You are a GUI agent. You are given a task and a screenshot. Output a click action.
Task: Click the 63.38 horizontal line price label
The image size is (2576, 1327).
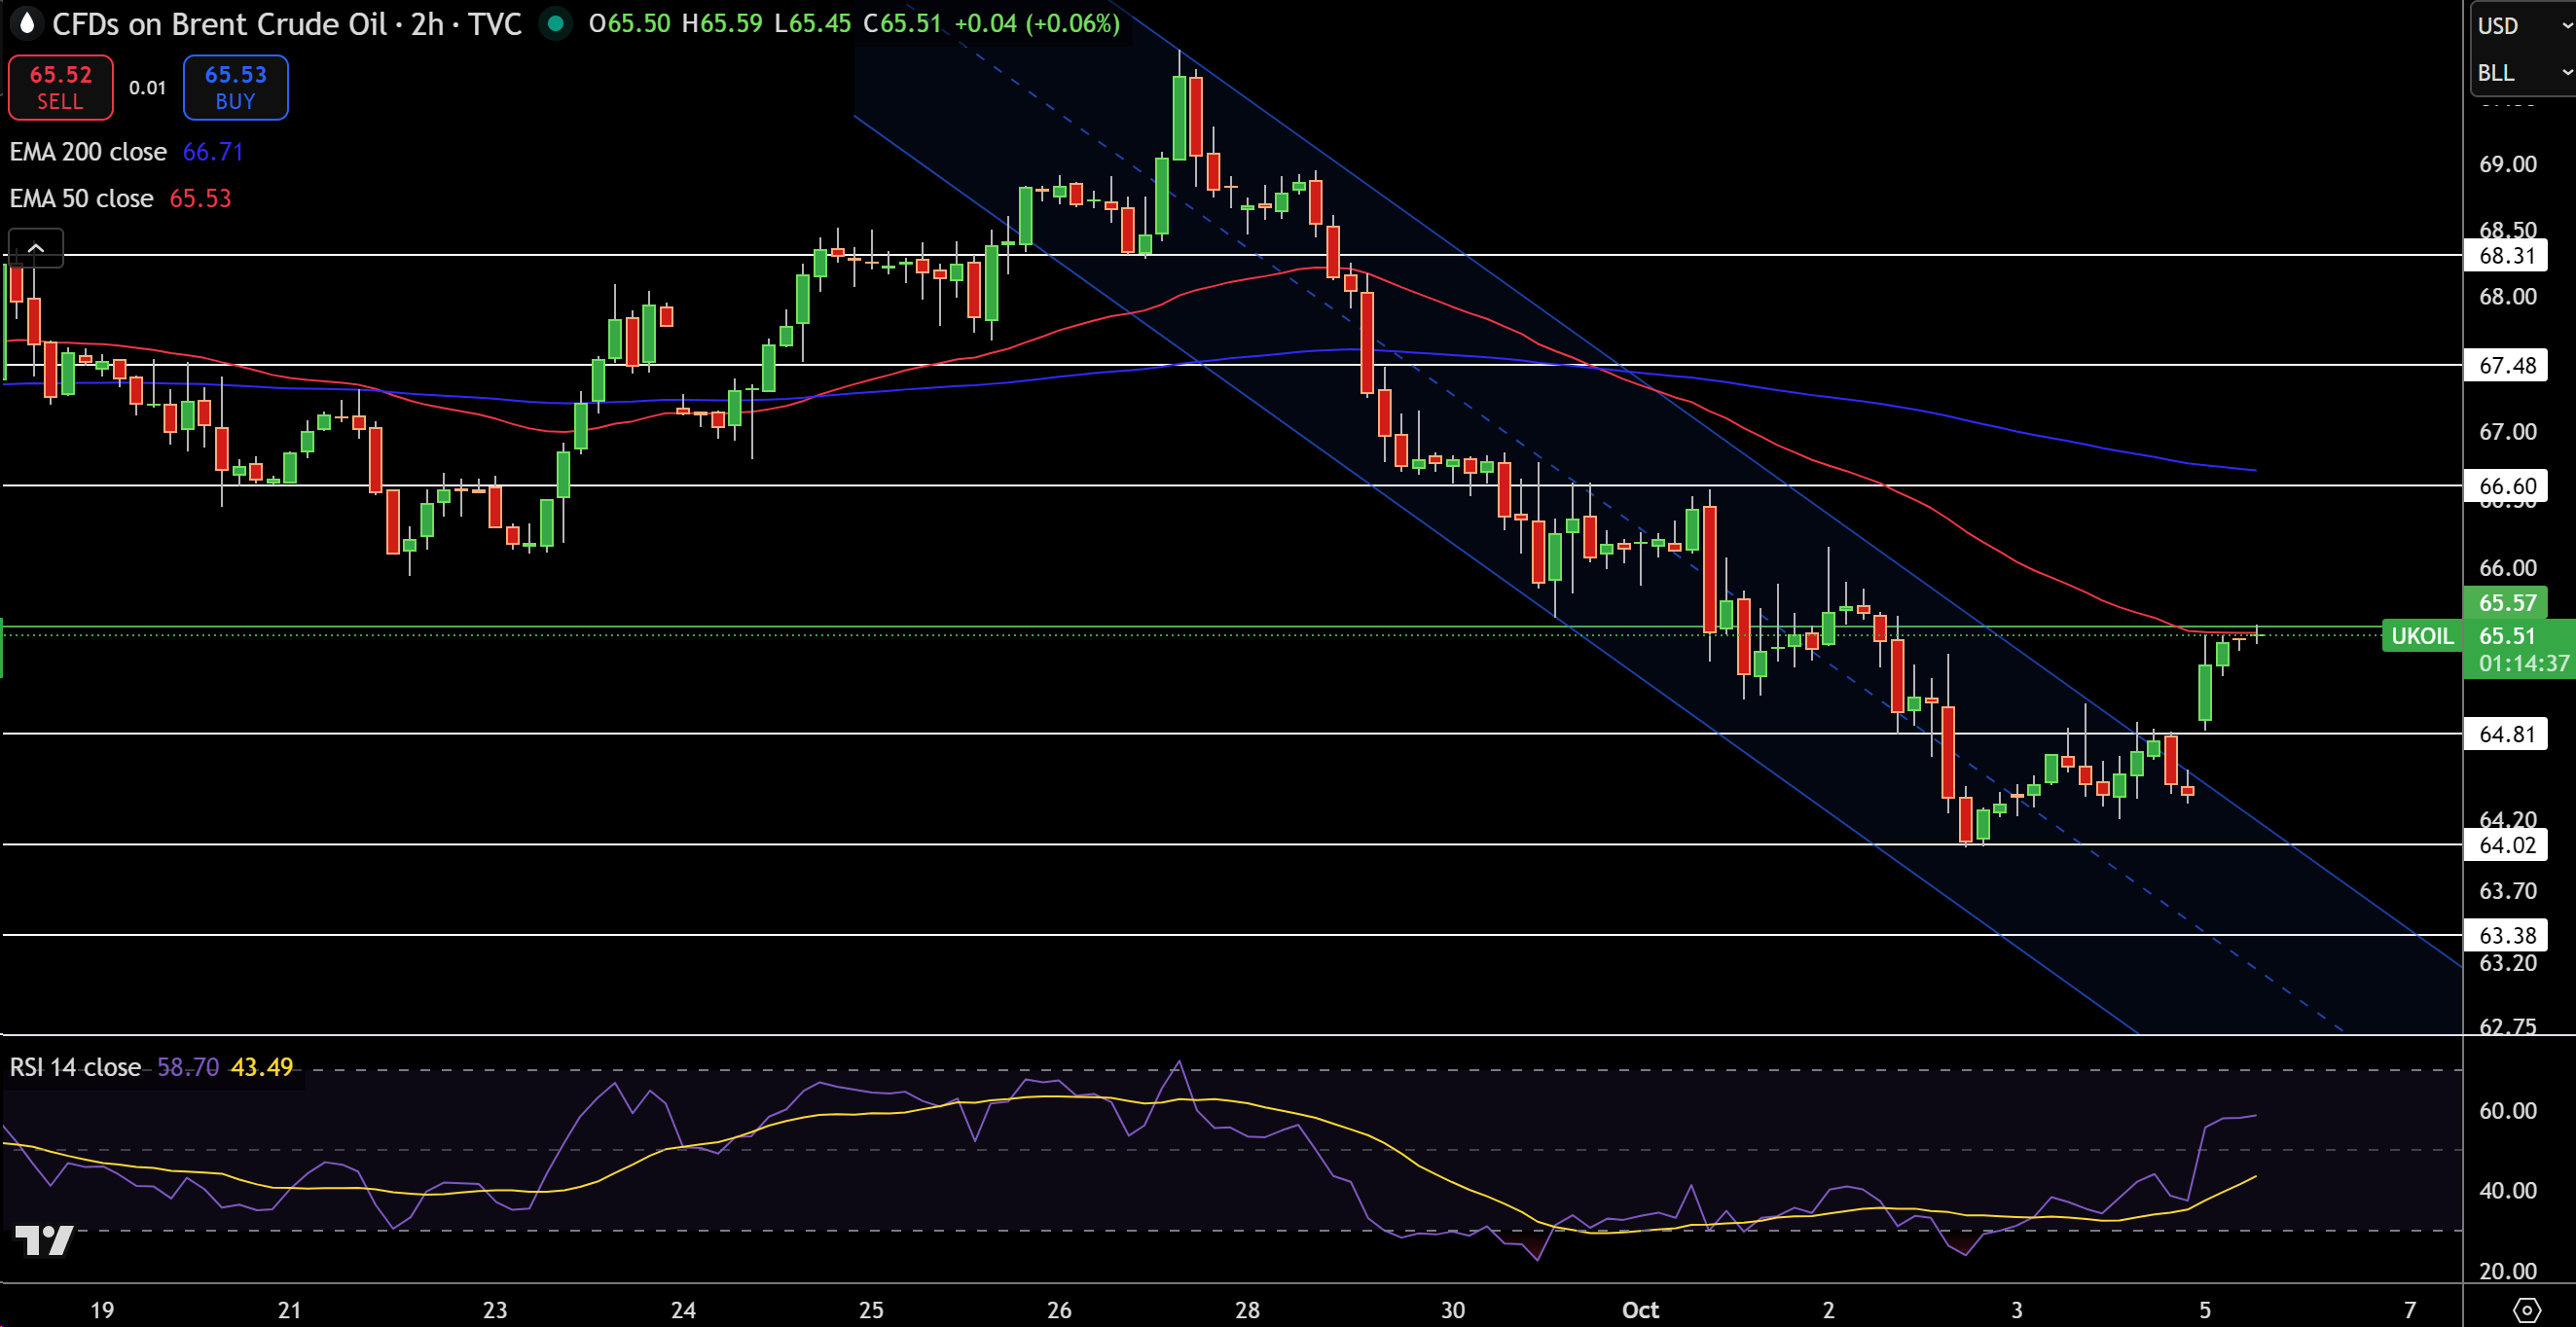(x=2507, y=935)
